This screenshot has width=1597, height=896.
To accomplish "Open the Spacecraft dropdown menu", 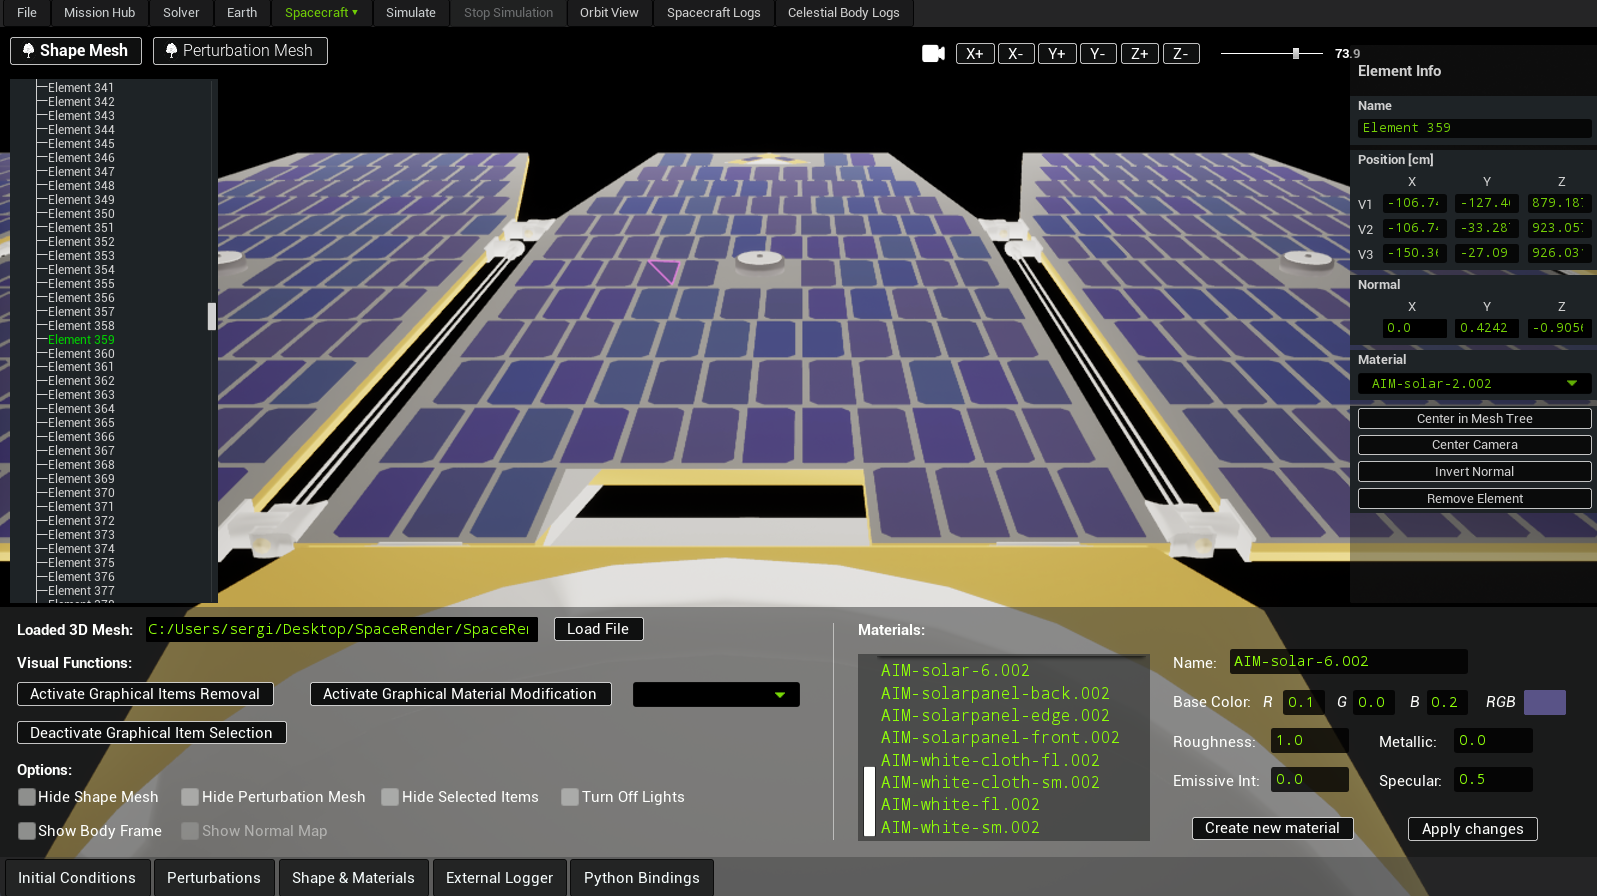I will pyautogui.click(x=321, y=13).
